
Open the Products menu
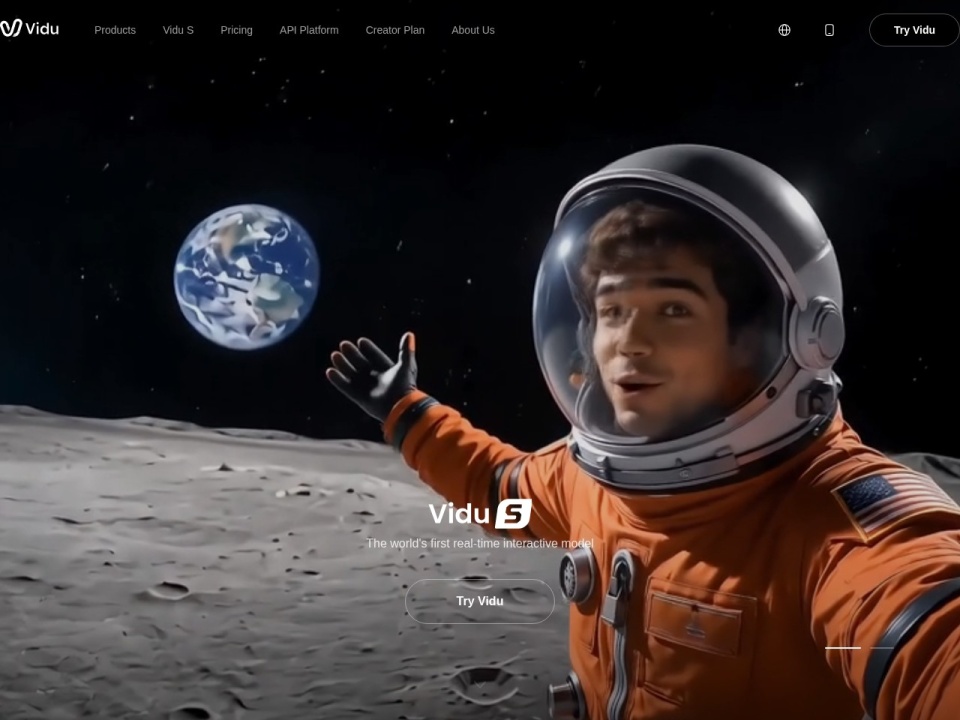115,30
